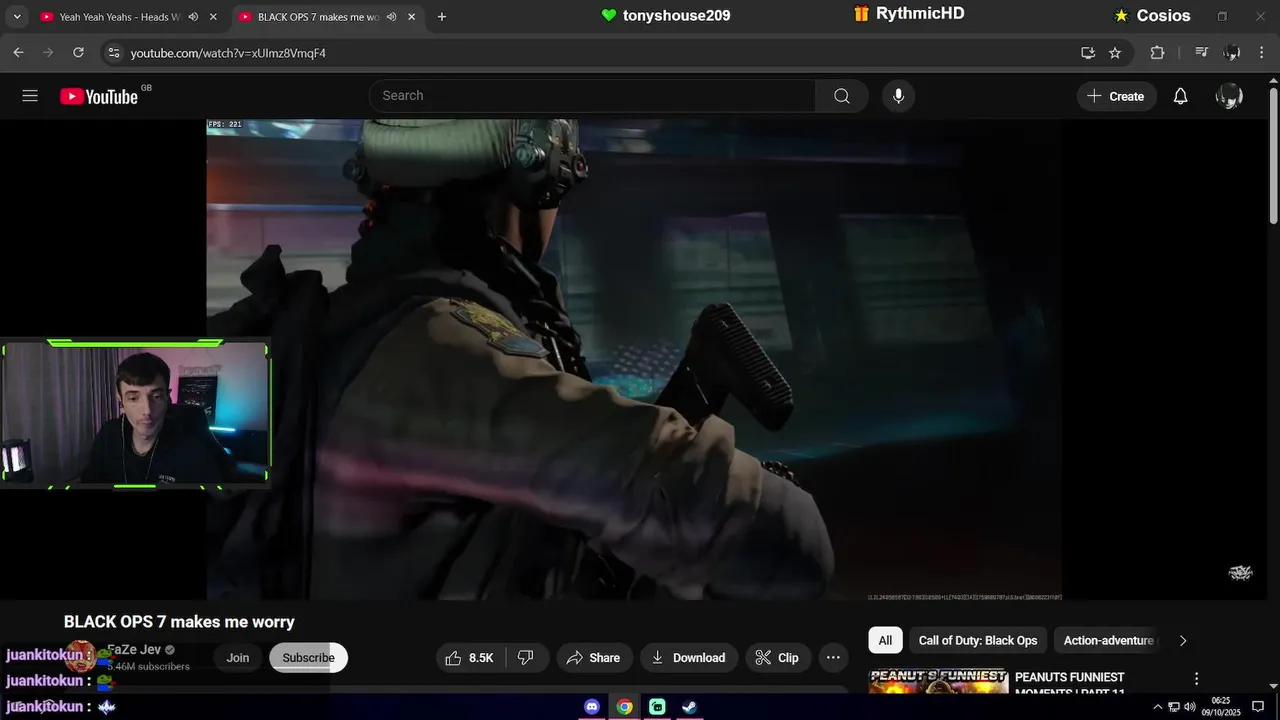
Task: Dislike the video
Action: [526, 658]
